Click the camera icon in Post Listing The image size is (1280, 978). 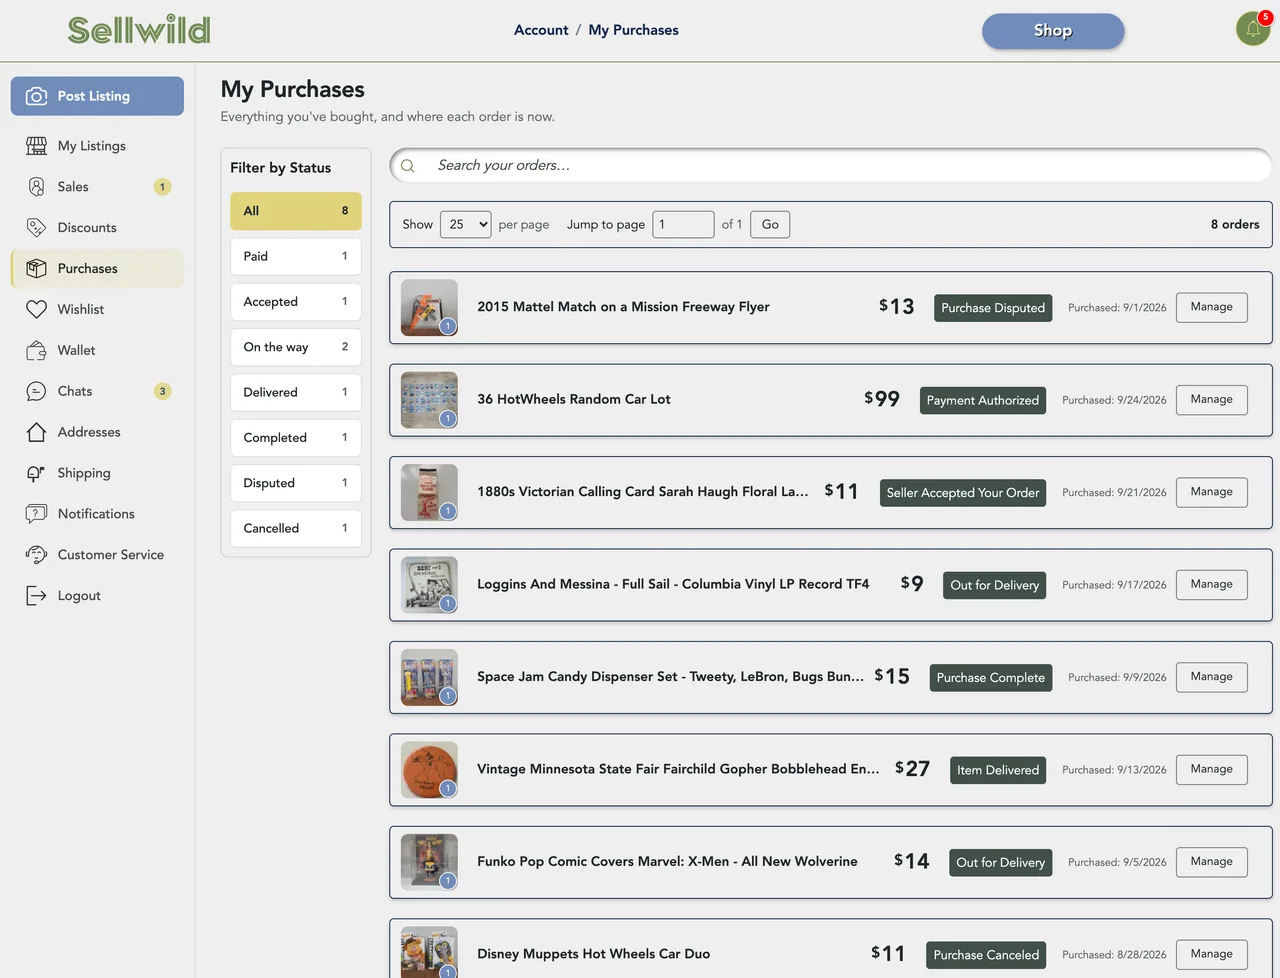37,96
